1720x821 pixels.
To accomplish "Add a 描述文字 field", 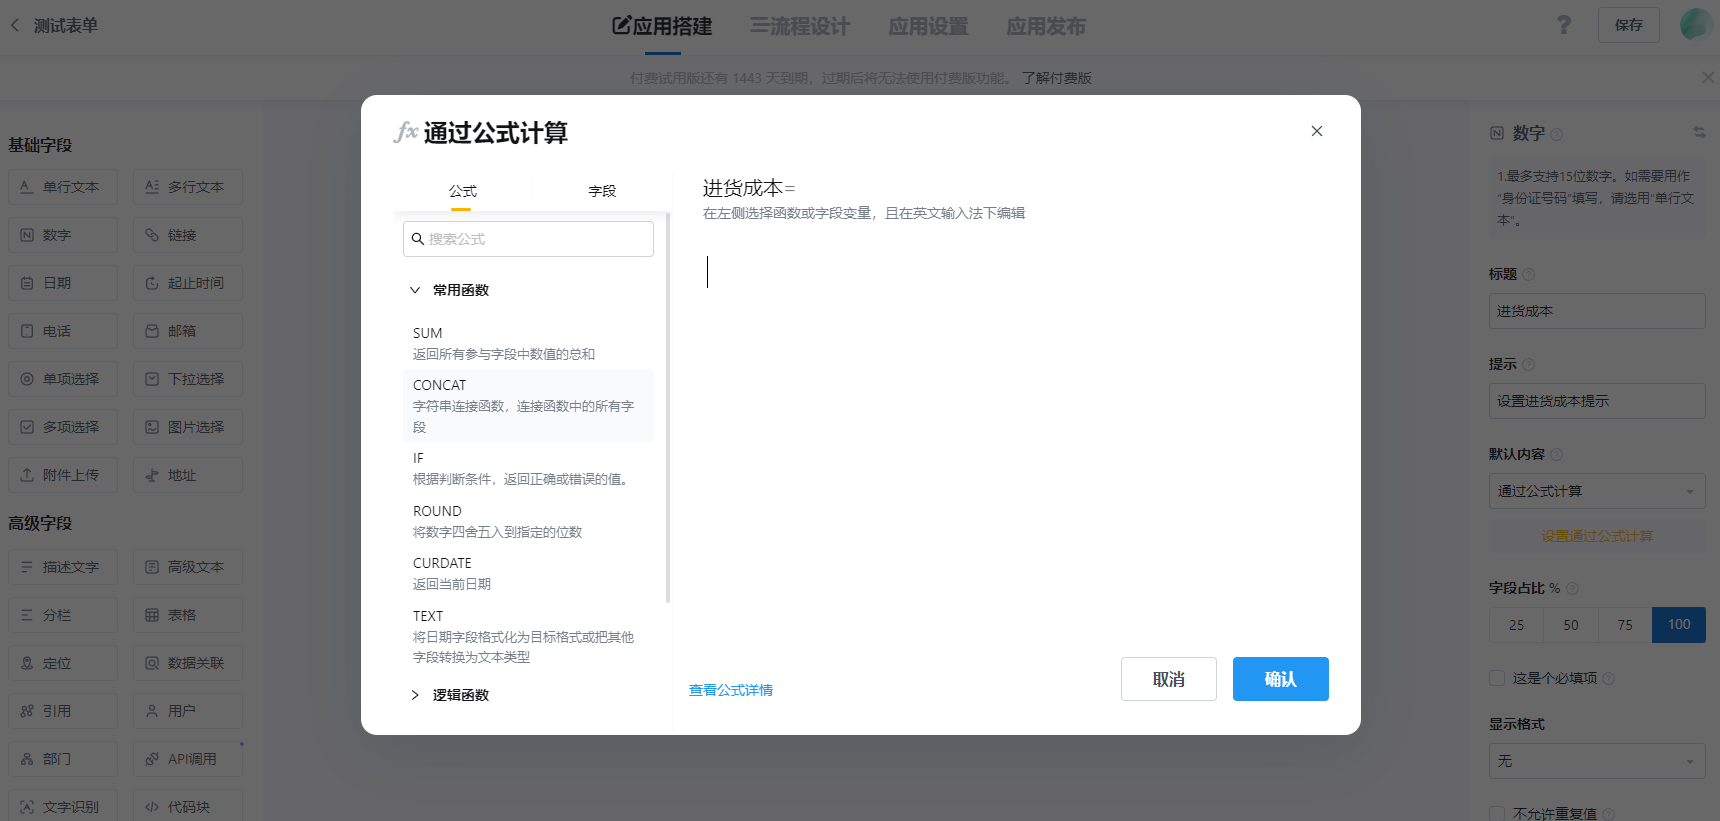I will 63,567.
